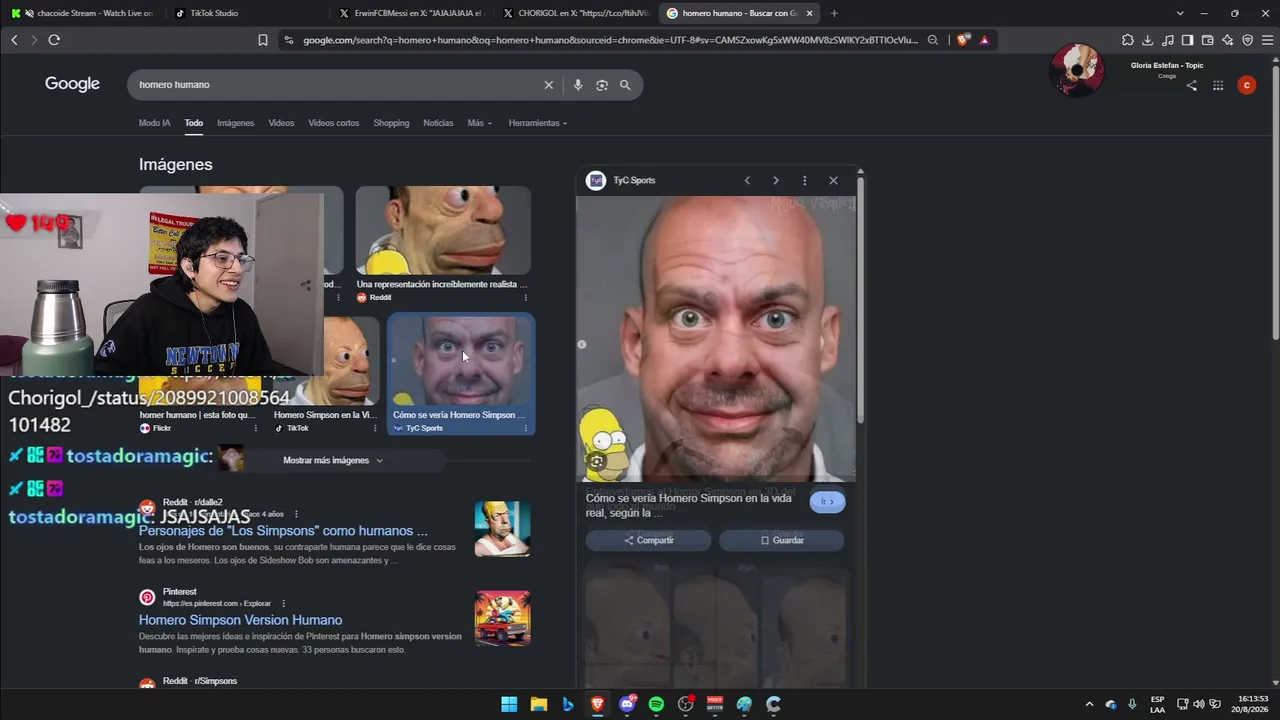The width and height of the screenshot is (1280, 720).
Task: Go back with the browser back arrow
Action: point(14,40)
